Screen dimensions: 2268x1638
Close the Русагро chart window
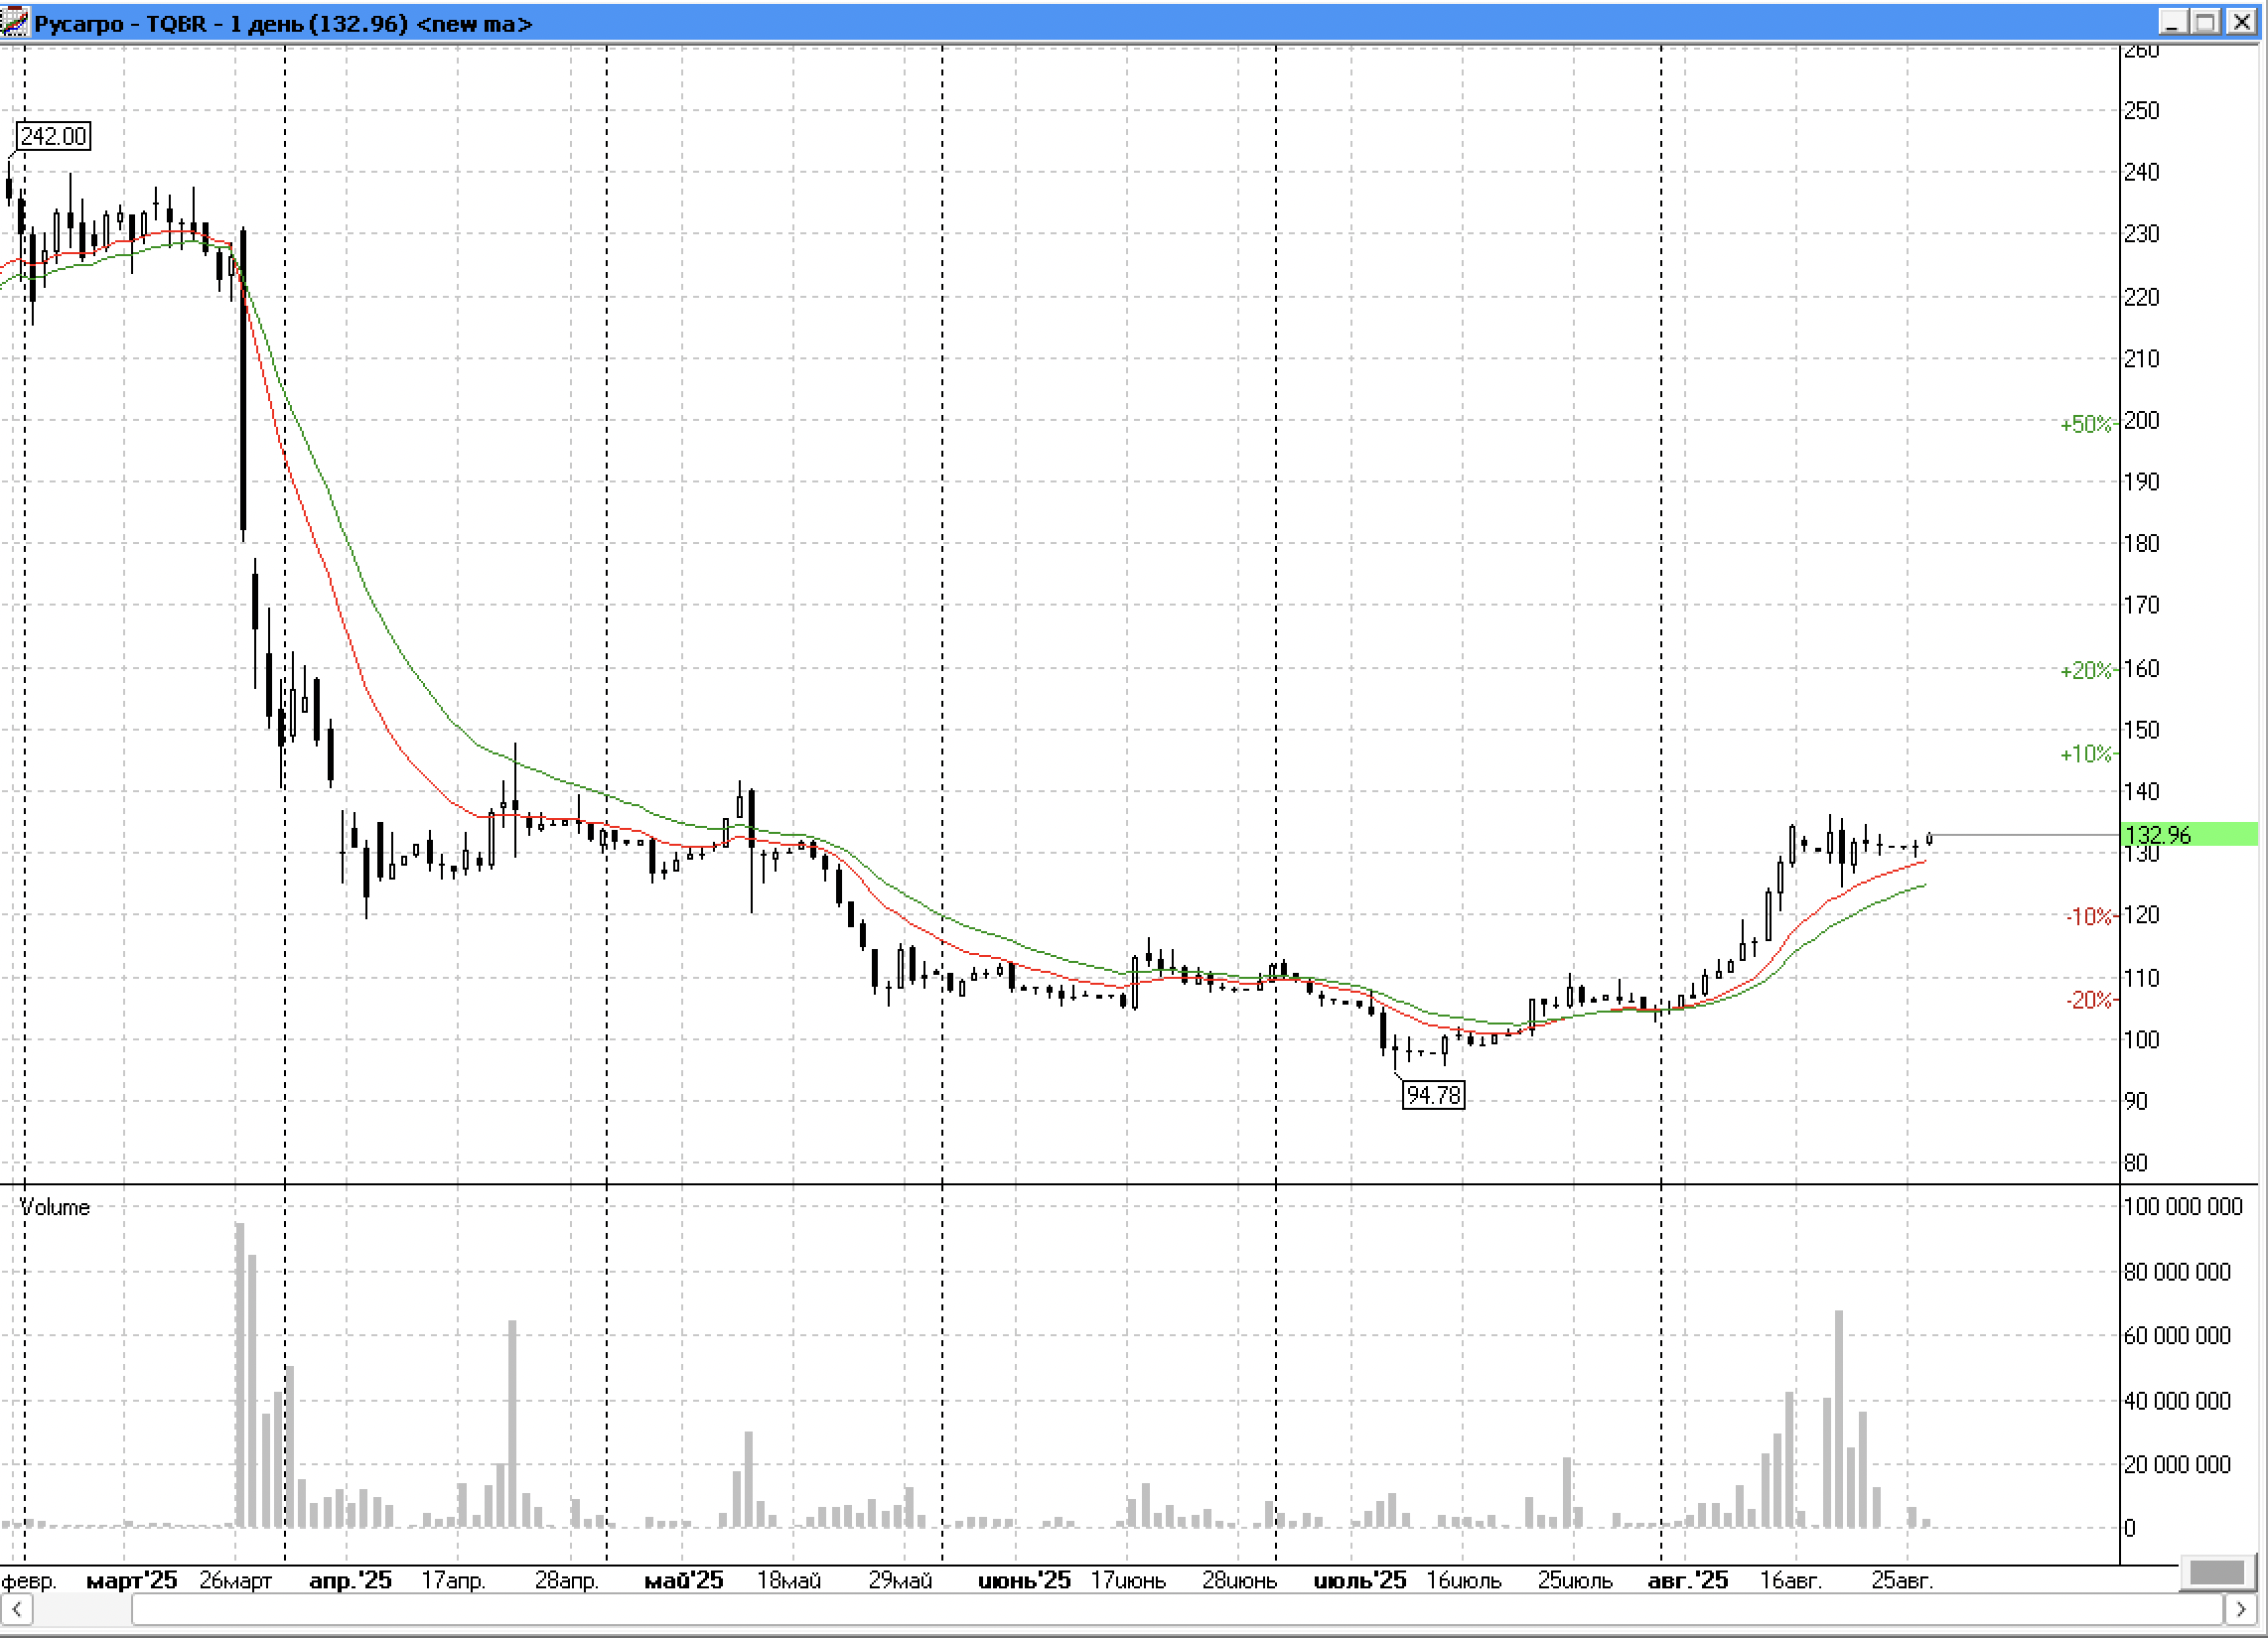[2241, 22]
